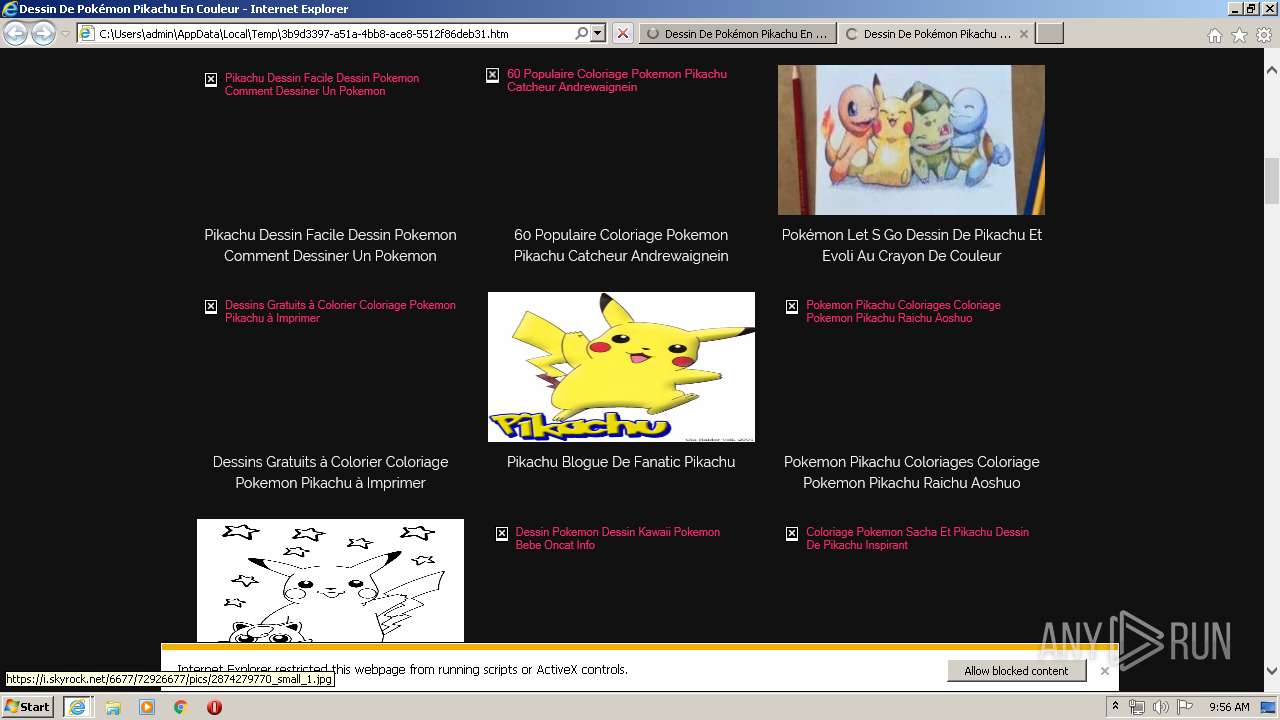
Task: Click broken image icon for Dessin Pokemon Kawaii
Action: pos(502,534)
